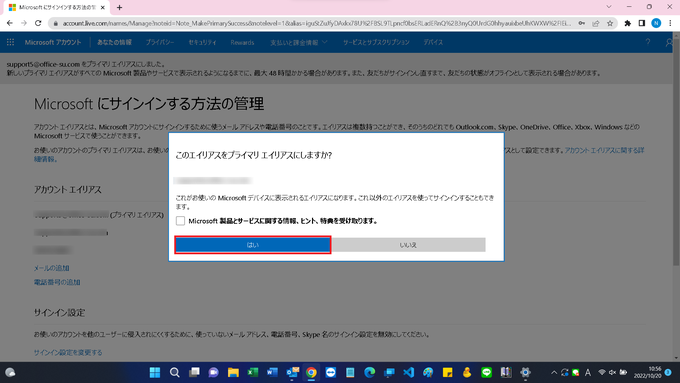
Task: Click サインイン設定を変更する link
Action: (68, 353)
